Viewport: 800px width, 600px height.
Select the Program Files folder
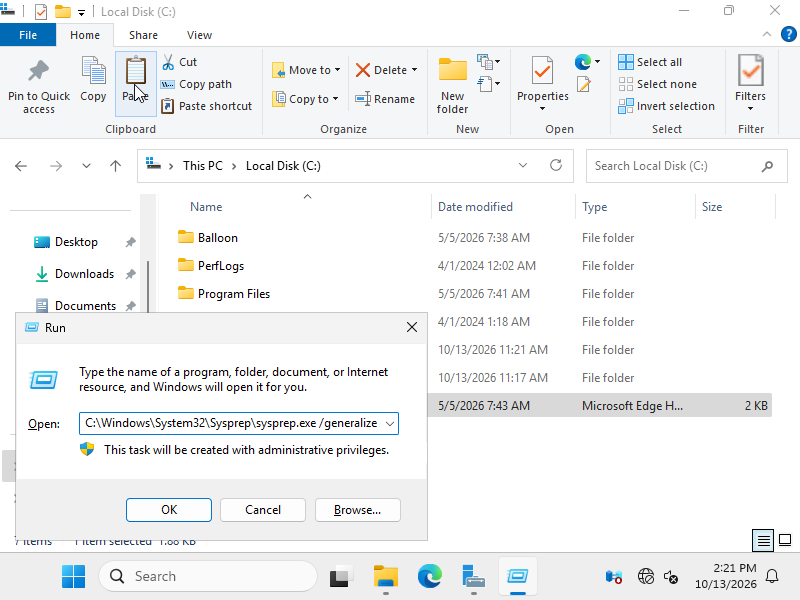234,294
